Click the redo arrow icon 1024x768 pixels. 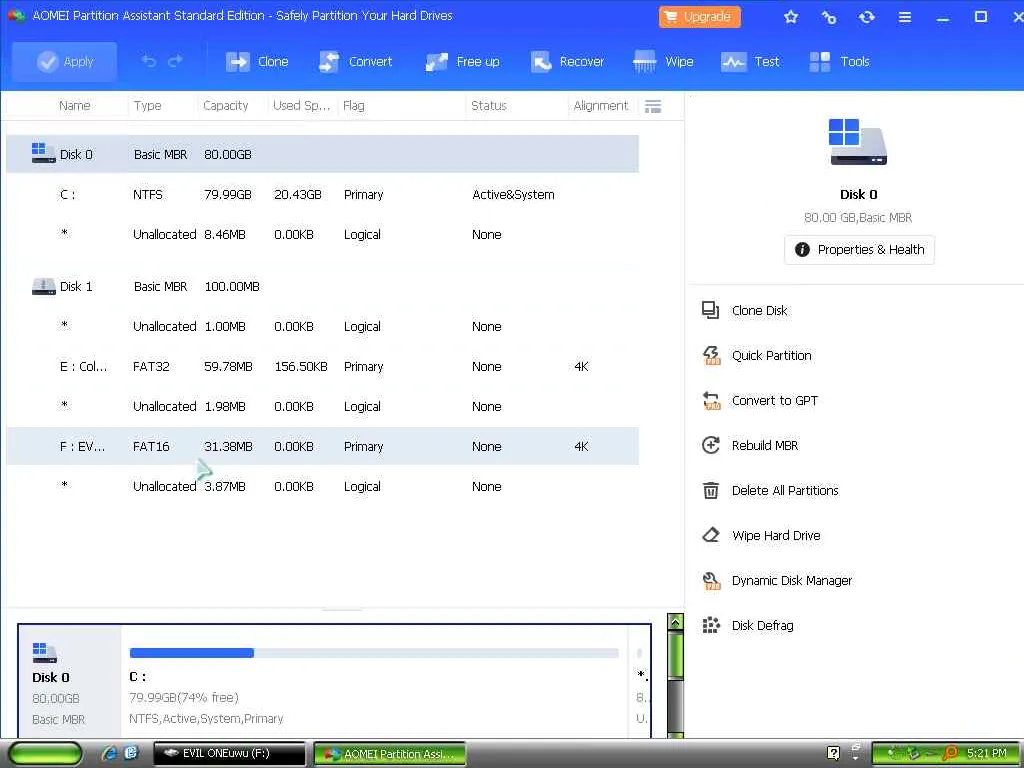pyautogui.click(x=175, y=61)
